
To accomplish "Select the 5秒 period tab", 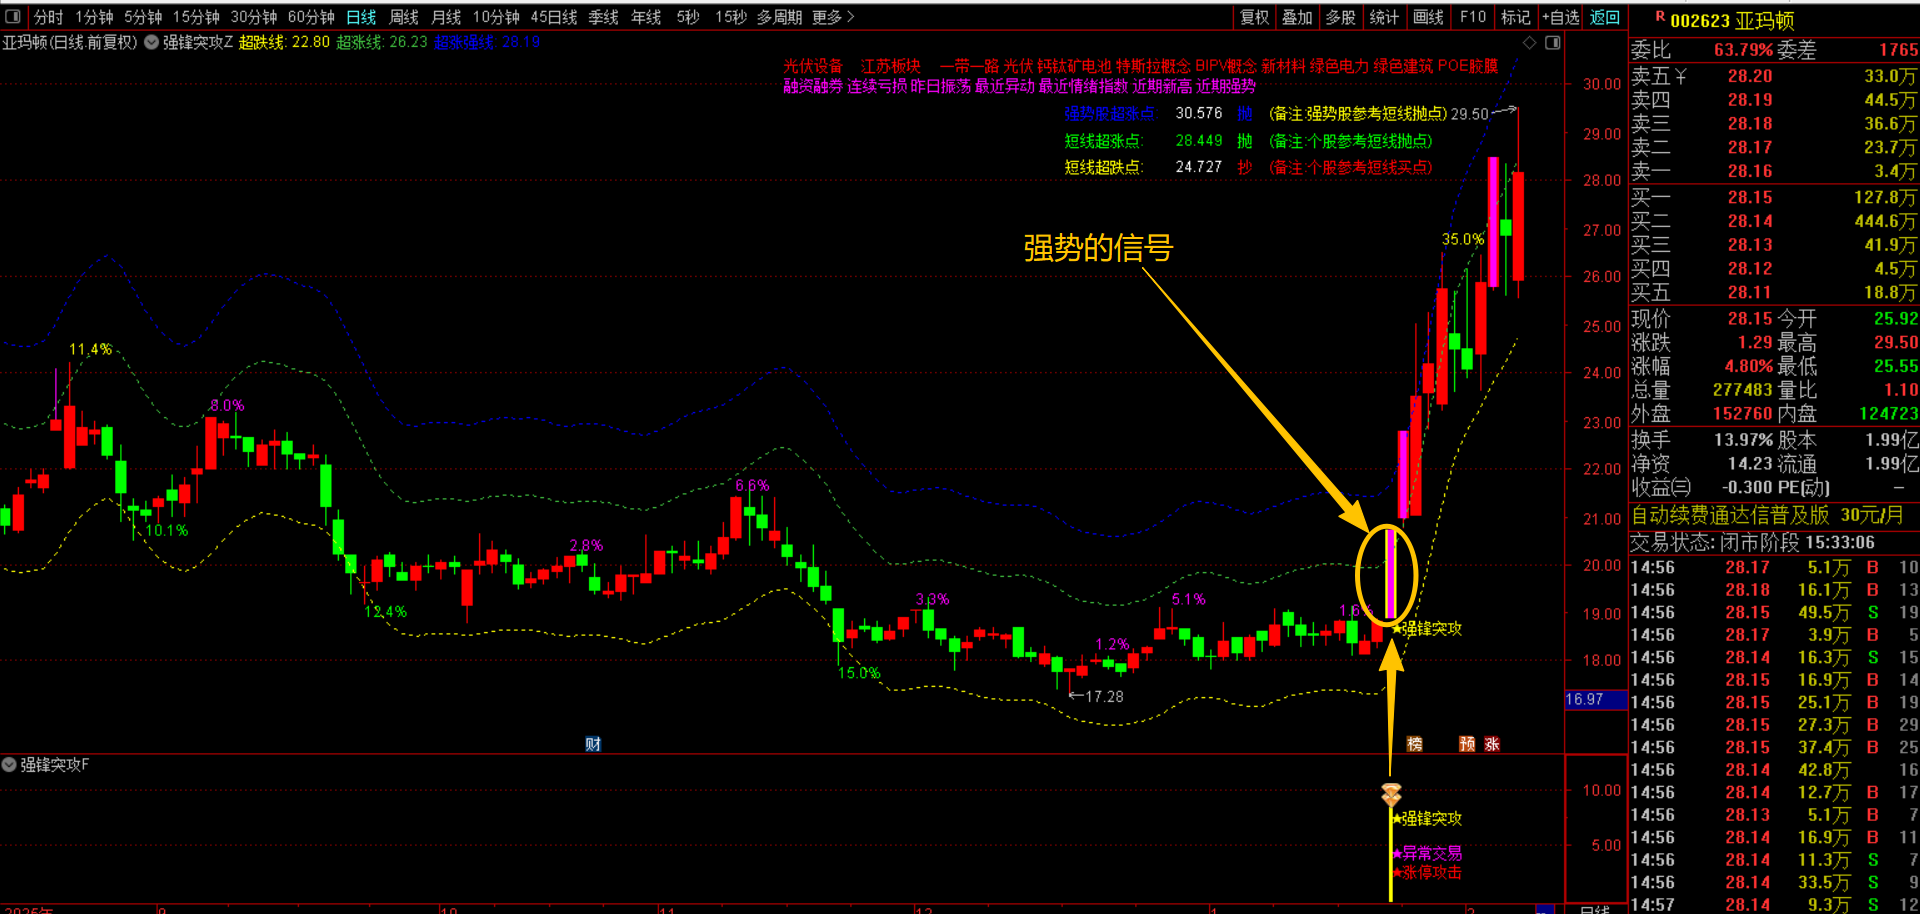I will (x=688, y=17).
